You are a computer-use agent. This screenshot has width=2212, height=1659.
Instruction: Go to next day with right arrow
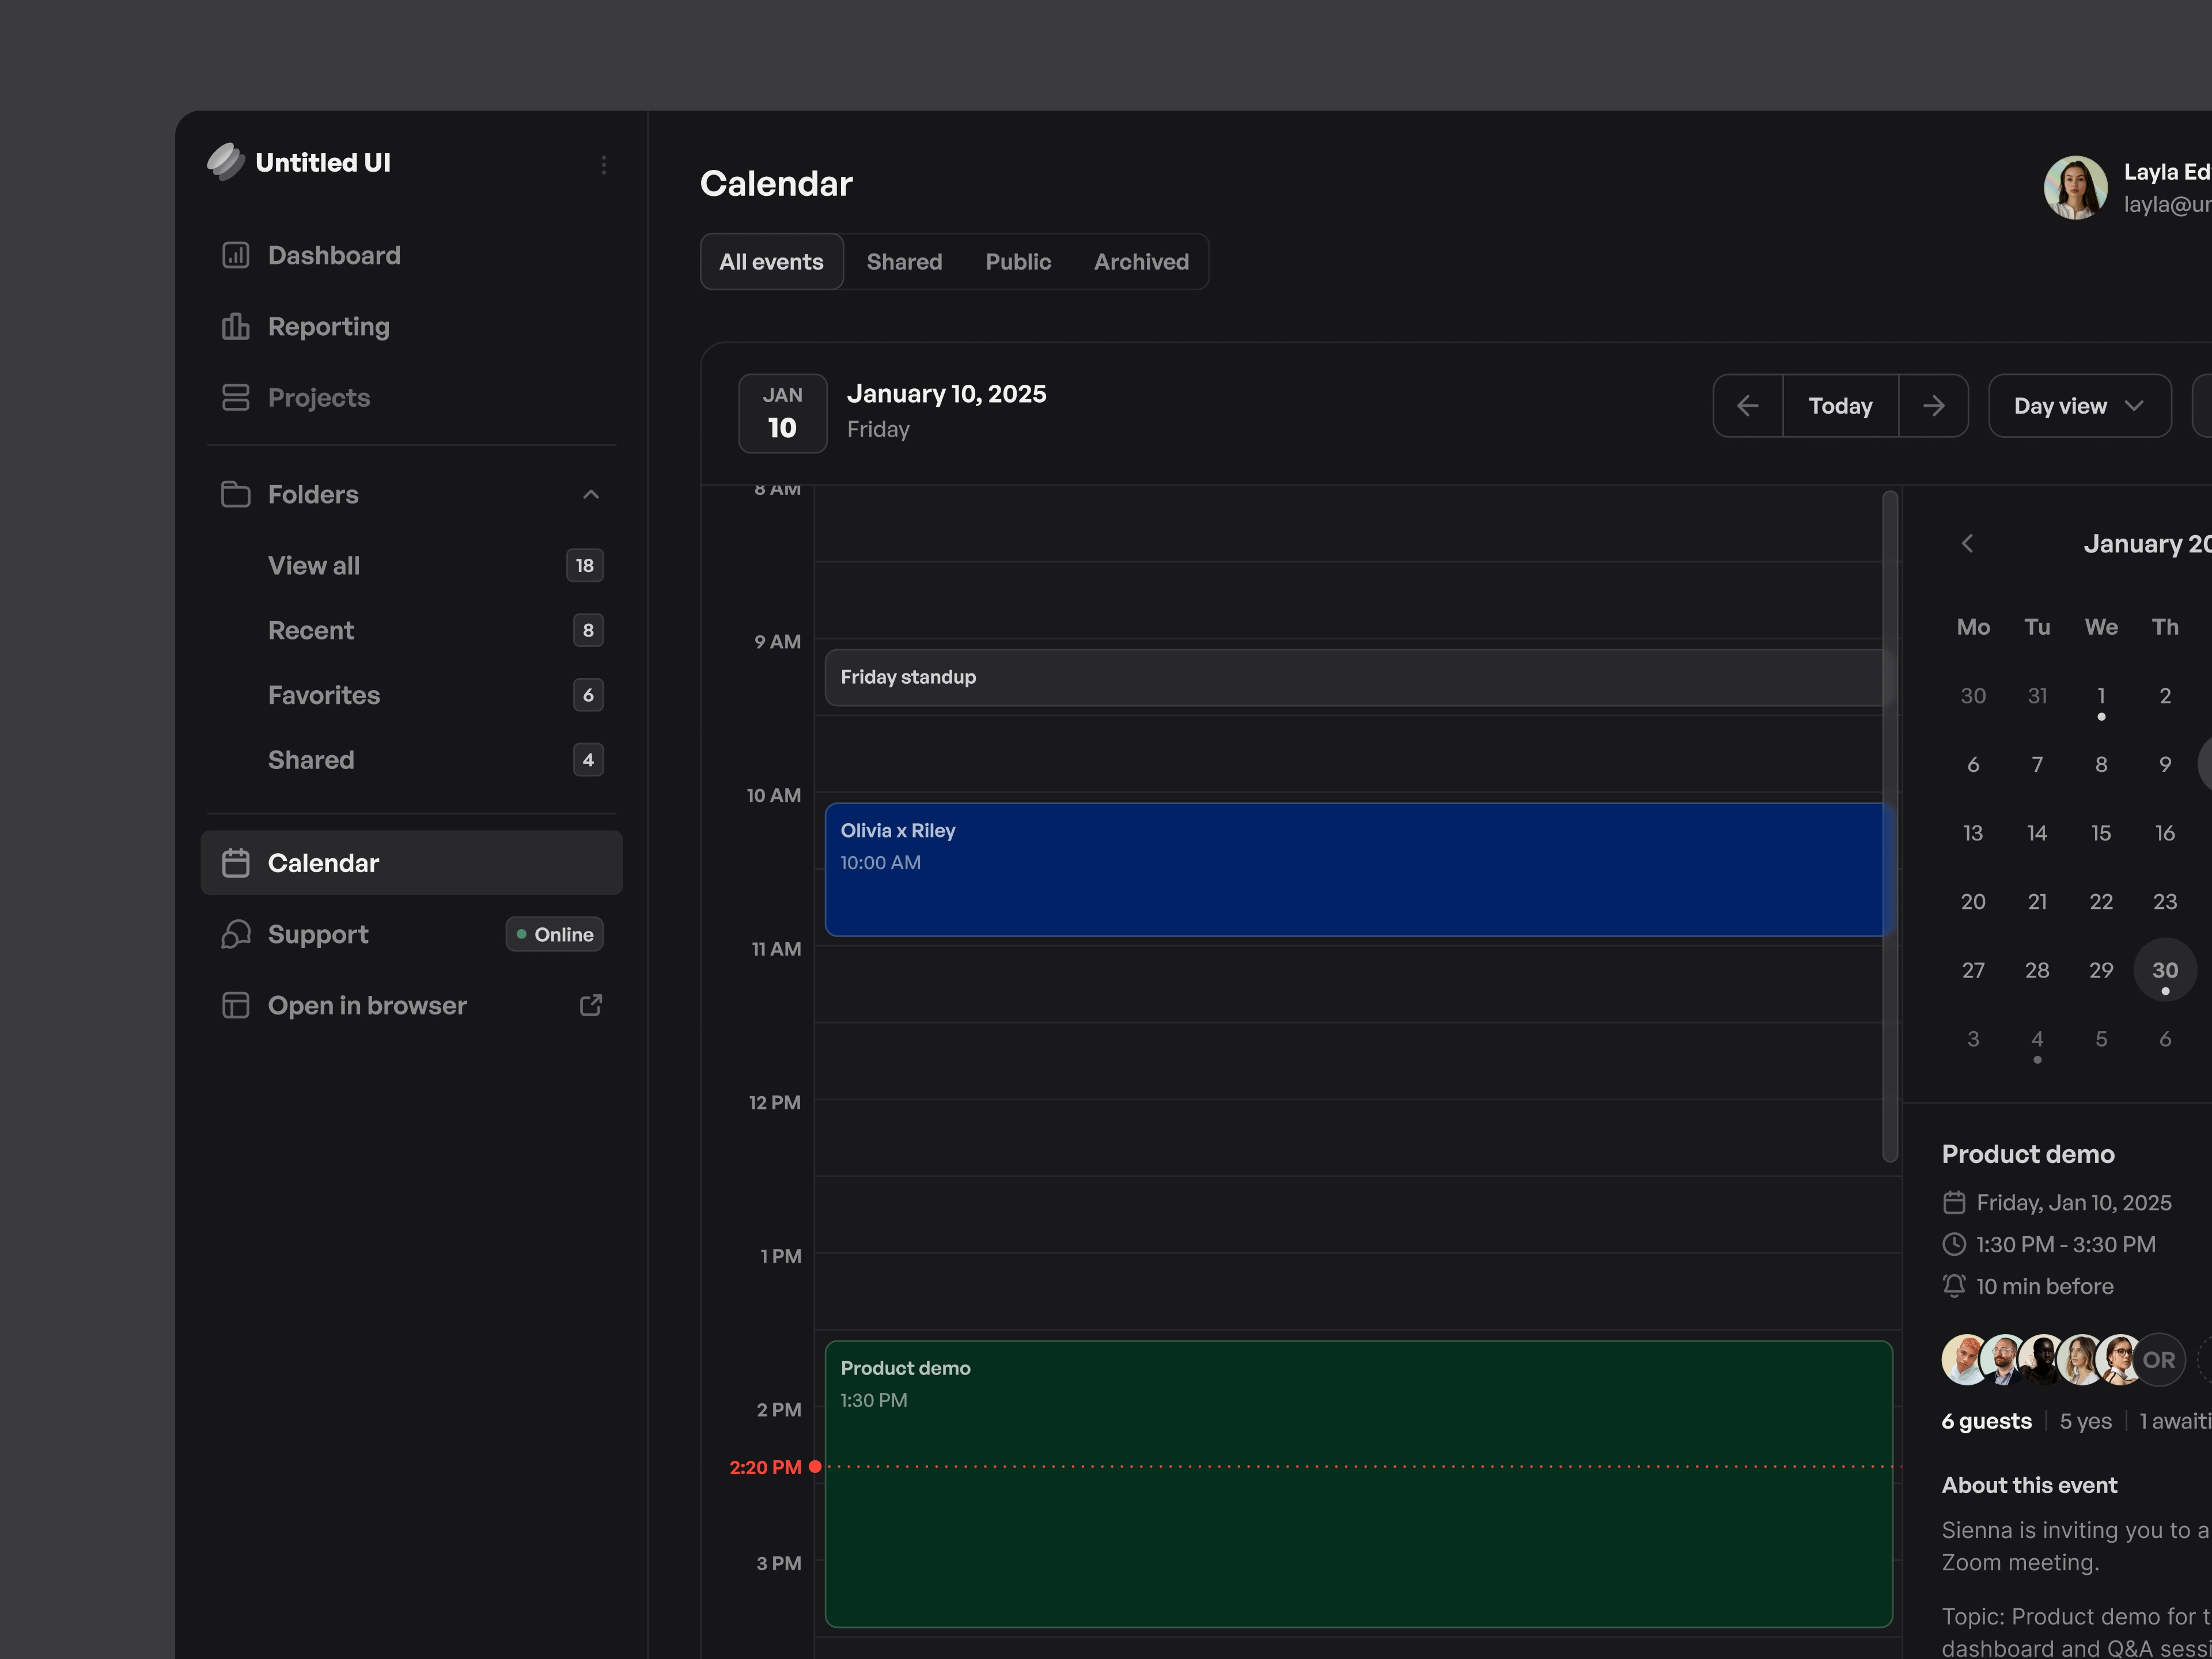[1933, 406]
